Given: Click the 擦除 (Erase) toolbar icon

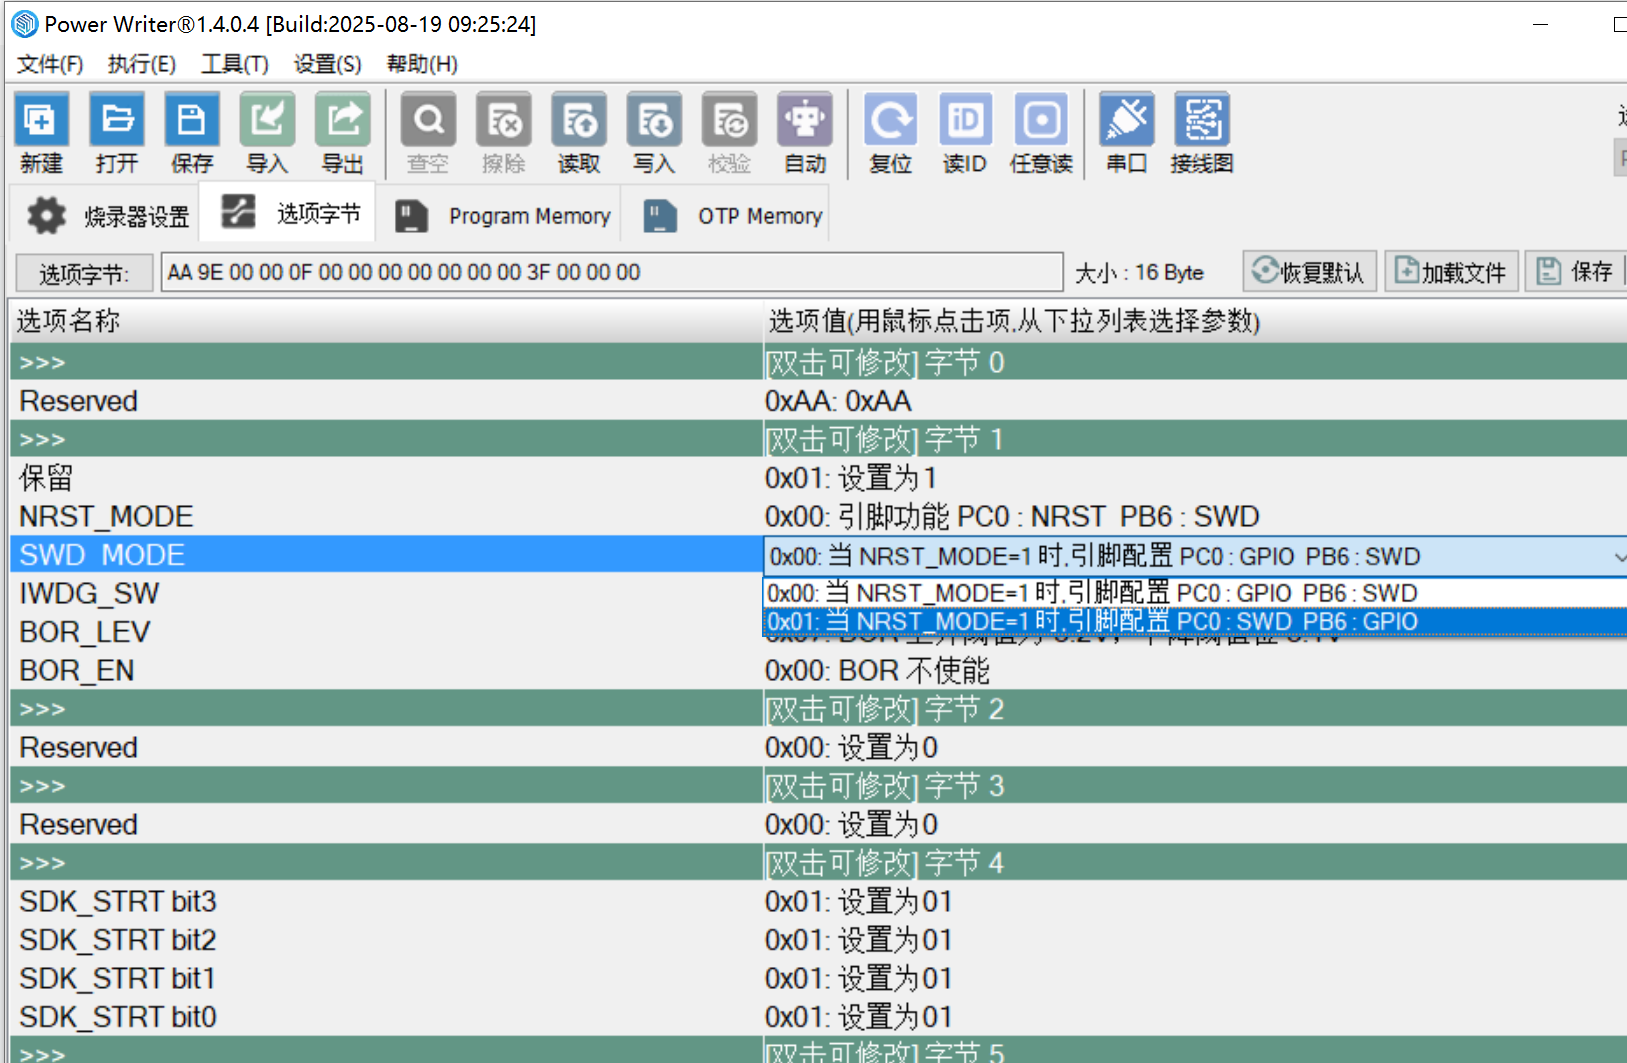Looking at the screenshot, I should point(504,133).
